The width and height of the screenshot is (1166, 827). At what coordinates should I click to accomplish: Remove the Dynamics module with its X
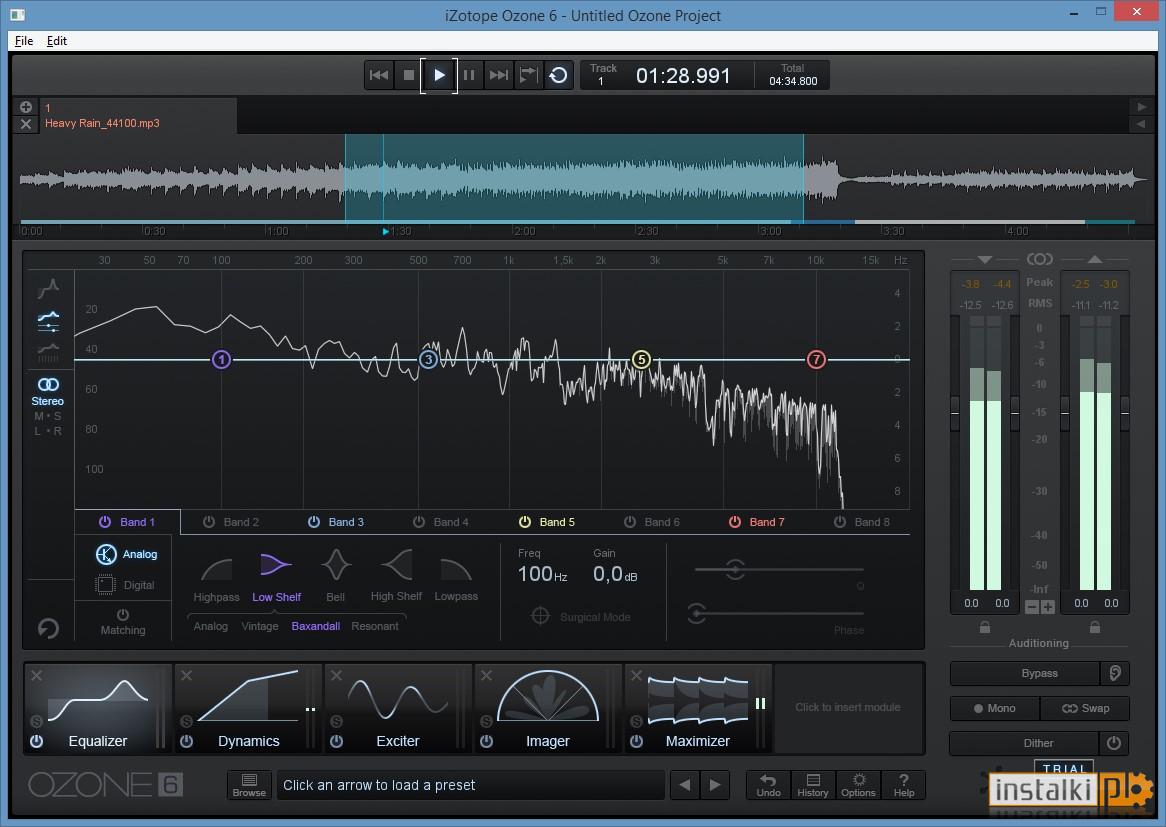click(187, 675)
